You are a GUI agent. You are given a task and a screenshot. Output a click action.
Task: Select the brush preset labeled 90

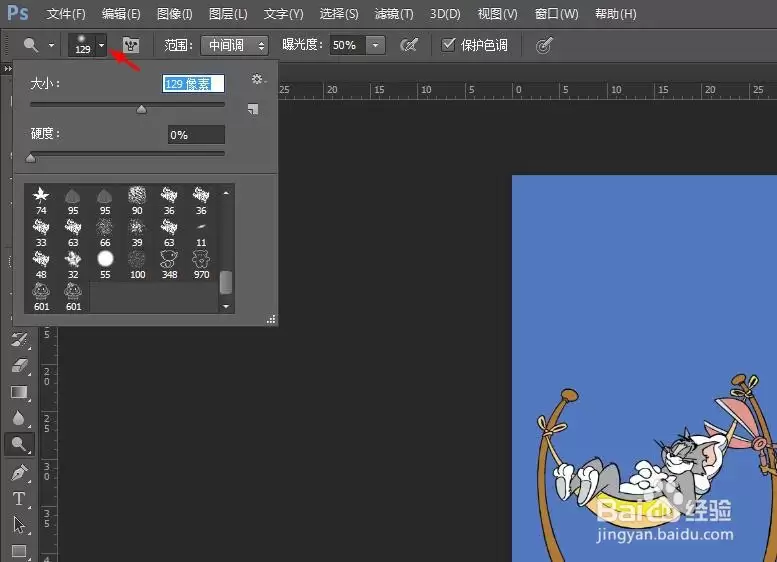[x=137, y=201]
